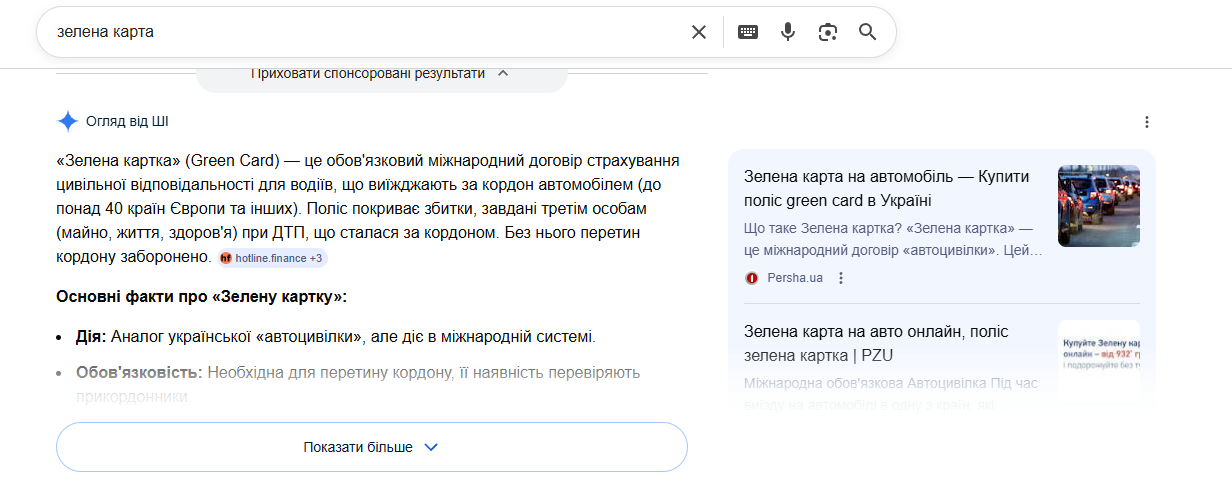Open AI overview three-dot options menu
The height and width of the screenshot is (477, 1232).
click(1147, 122)
